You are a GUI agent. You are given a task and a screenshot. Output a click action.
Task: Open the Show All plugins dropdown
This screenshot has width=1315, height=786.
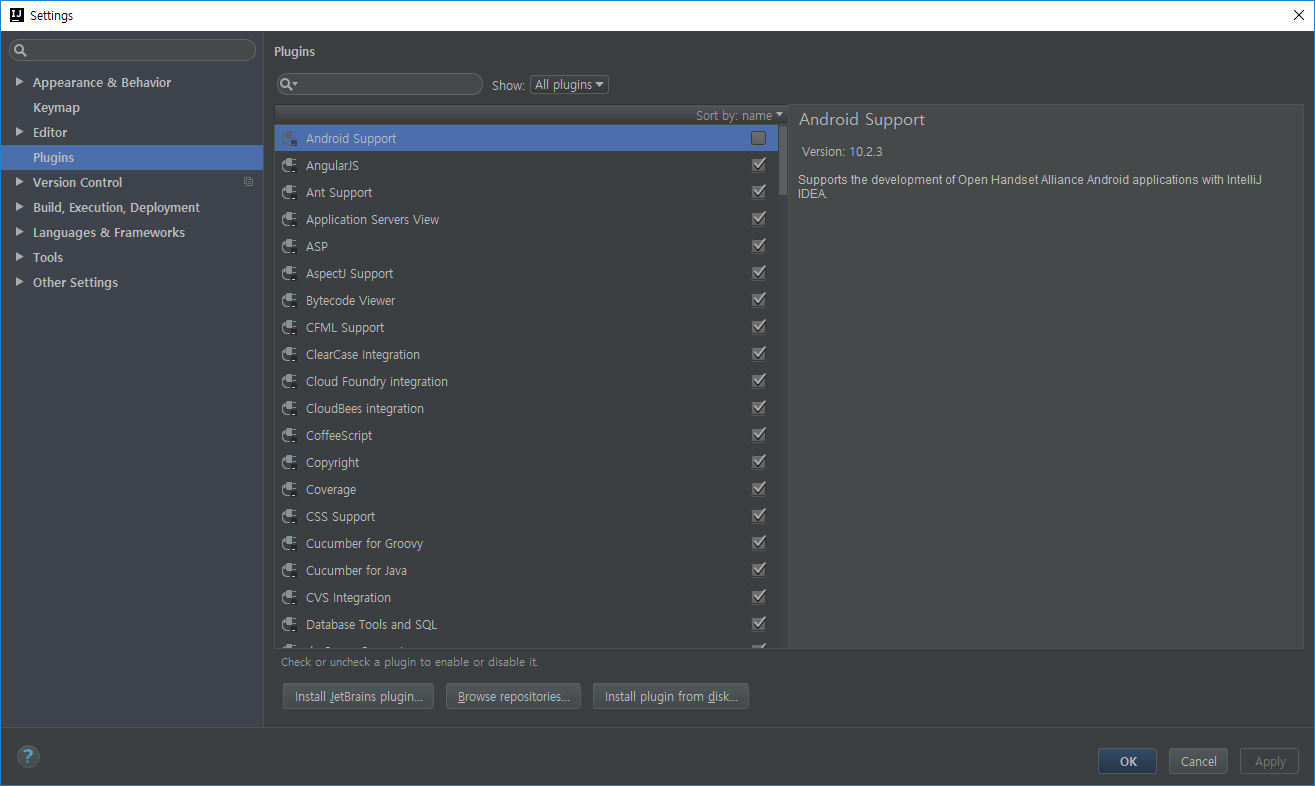[569, 85]
